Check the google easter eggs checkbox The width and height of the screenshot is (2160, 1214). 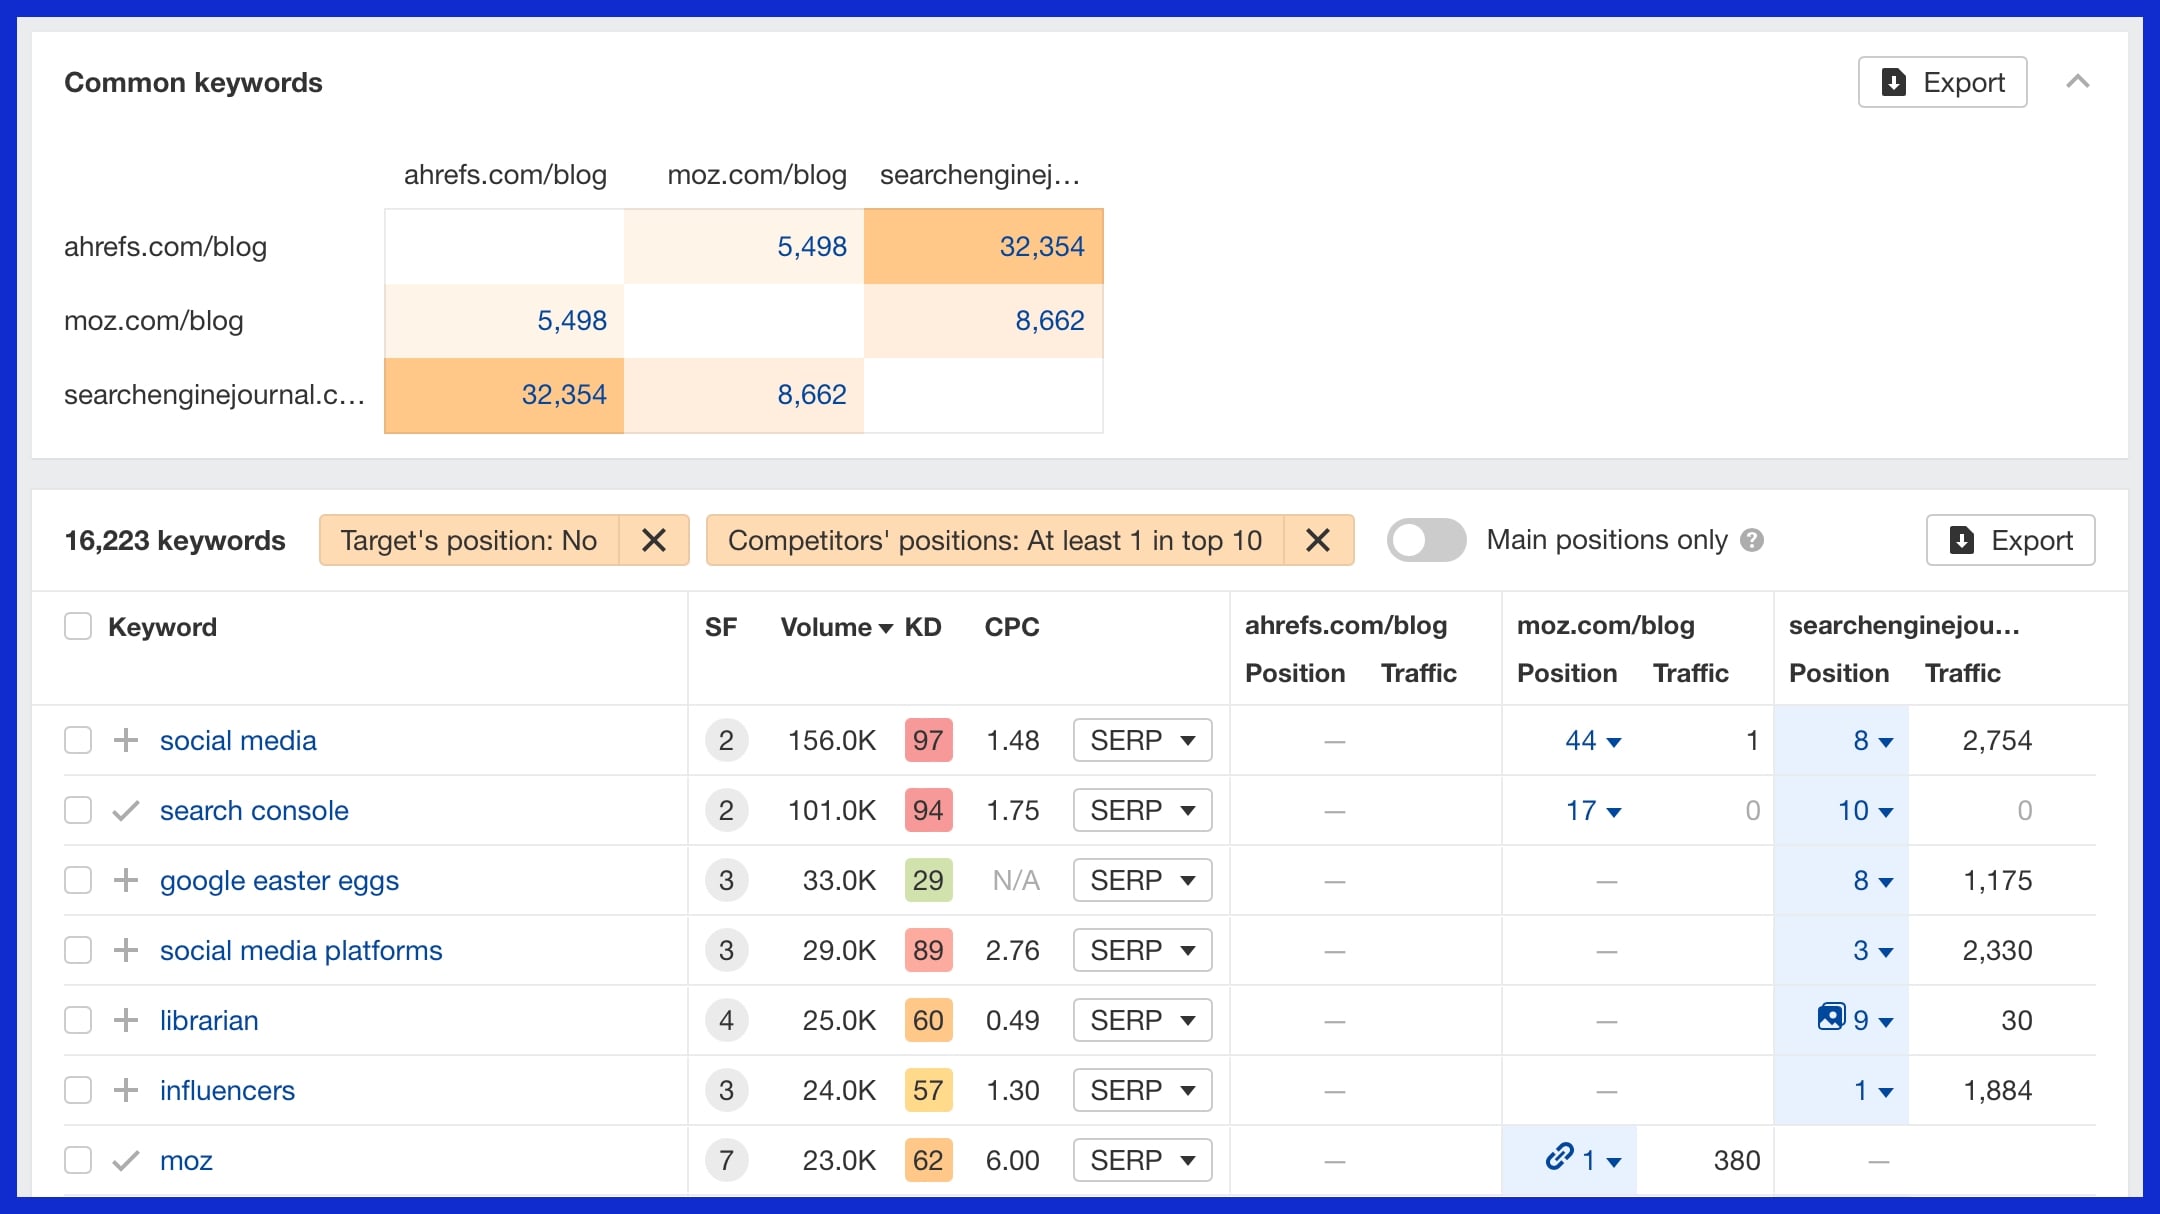point(78,880)
